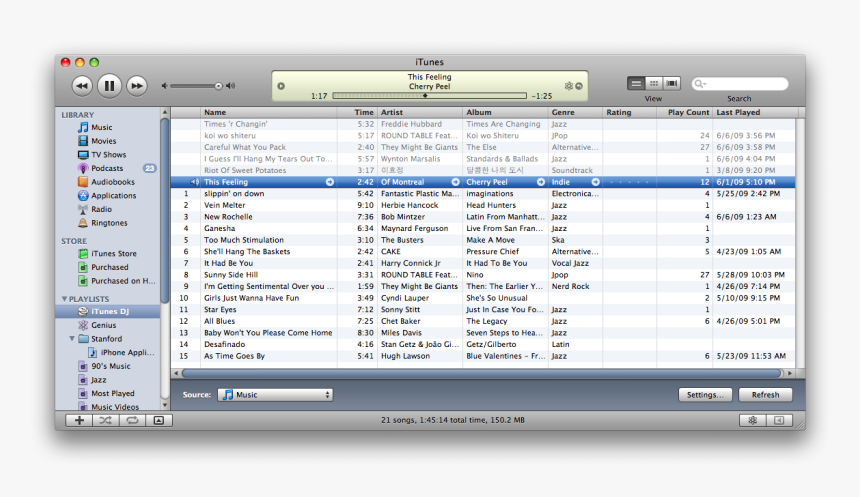The height and width of the screenshot is (497, 860).
Task: Click arrow next to Of Montreal artist
Action: click(455, 182)
